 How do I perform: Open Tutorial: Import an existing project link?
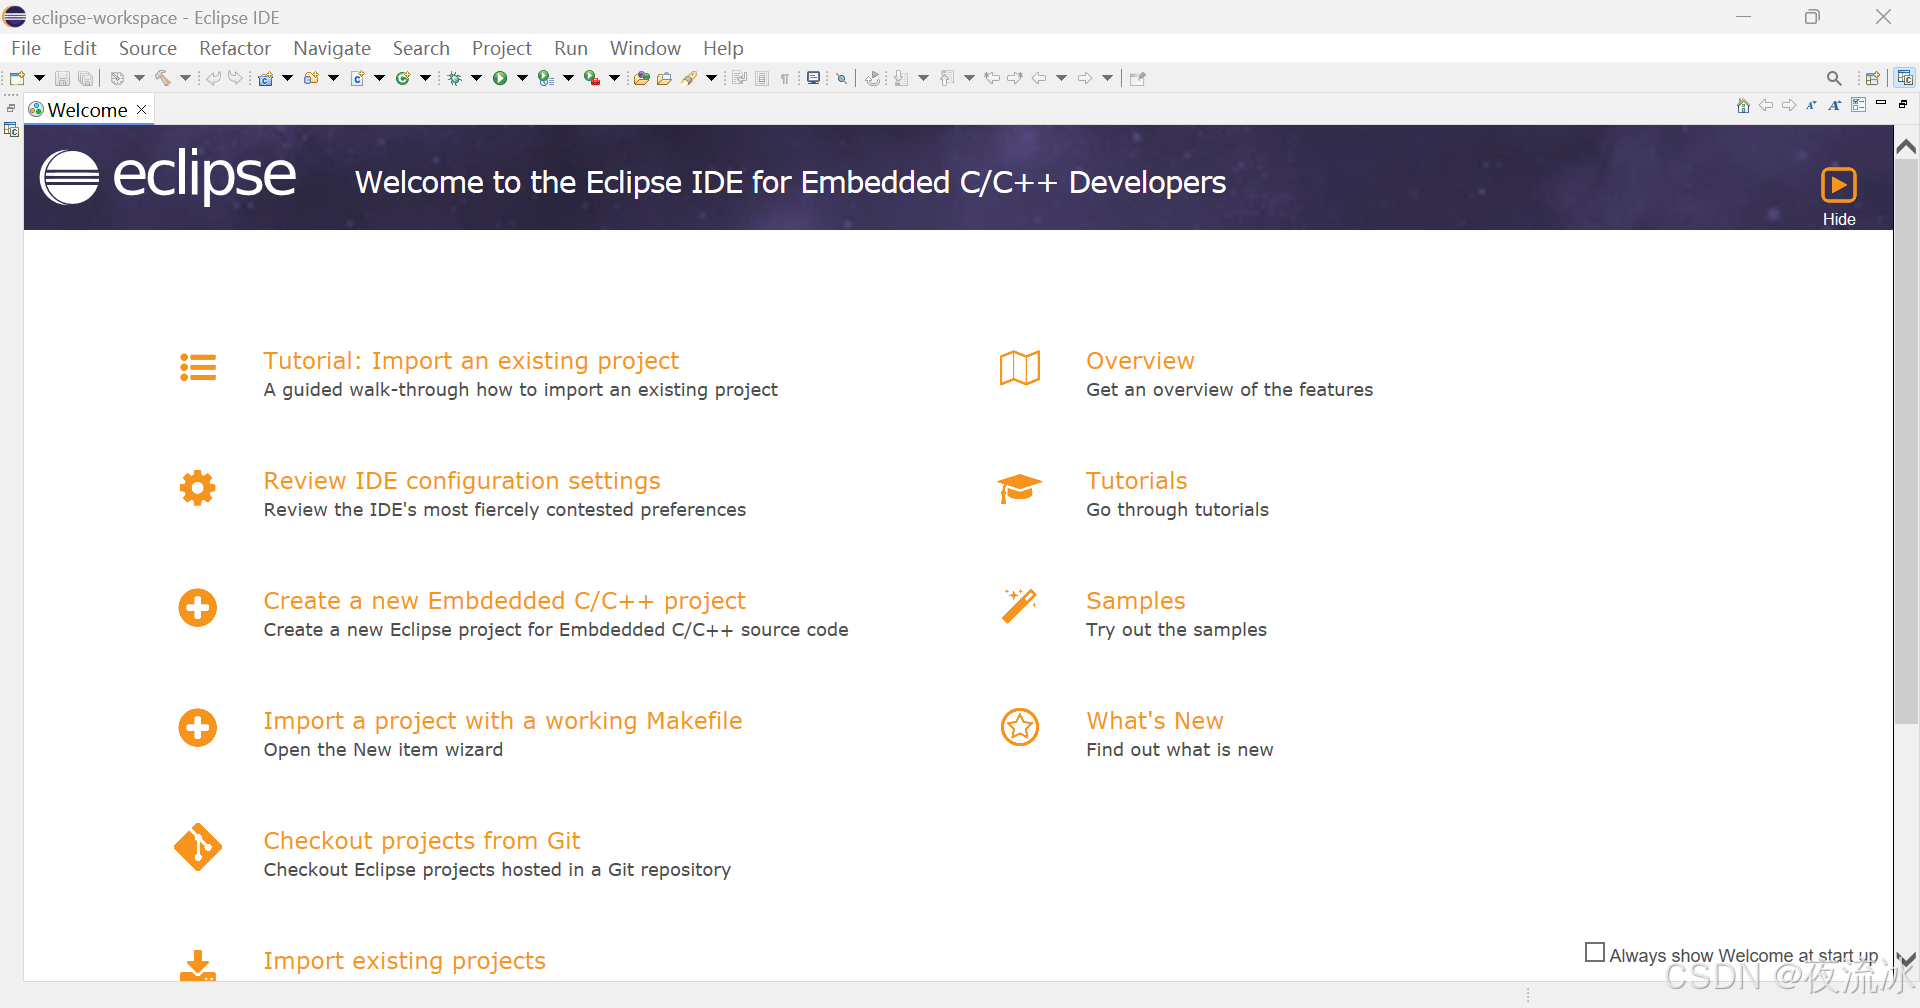click(x=471, y=361)
